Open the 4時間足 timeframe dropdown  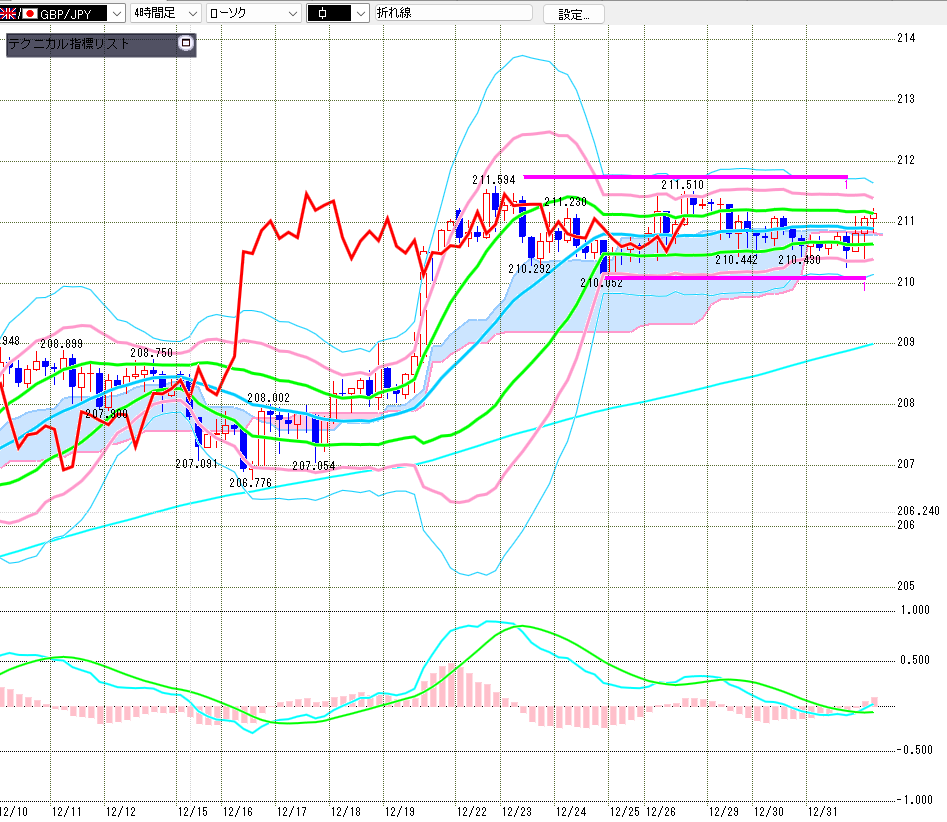click(193, 13)
